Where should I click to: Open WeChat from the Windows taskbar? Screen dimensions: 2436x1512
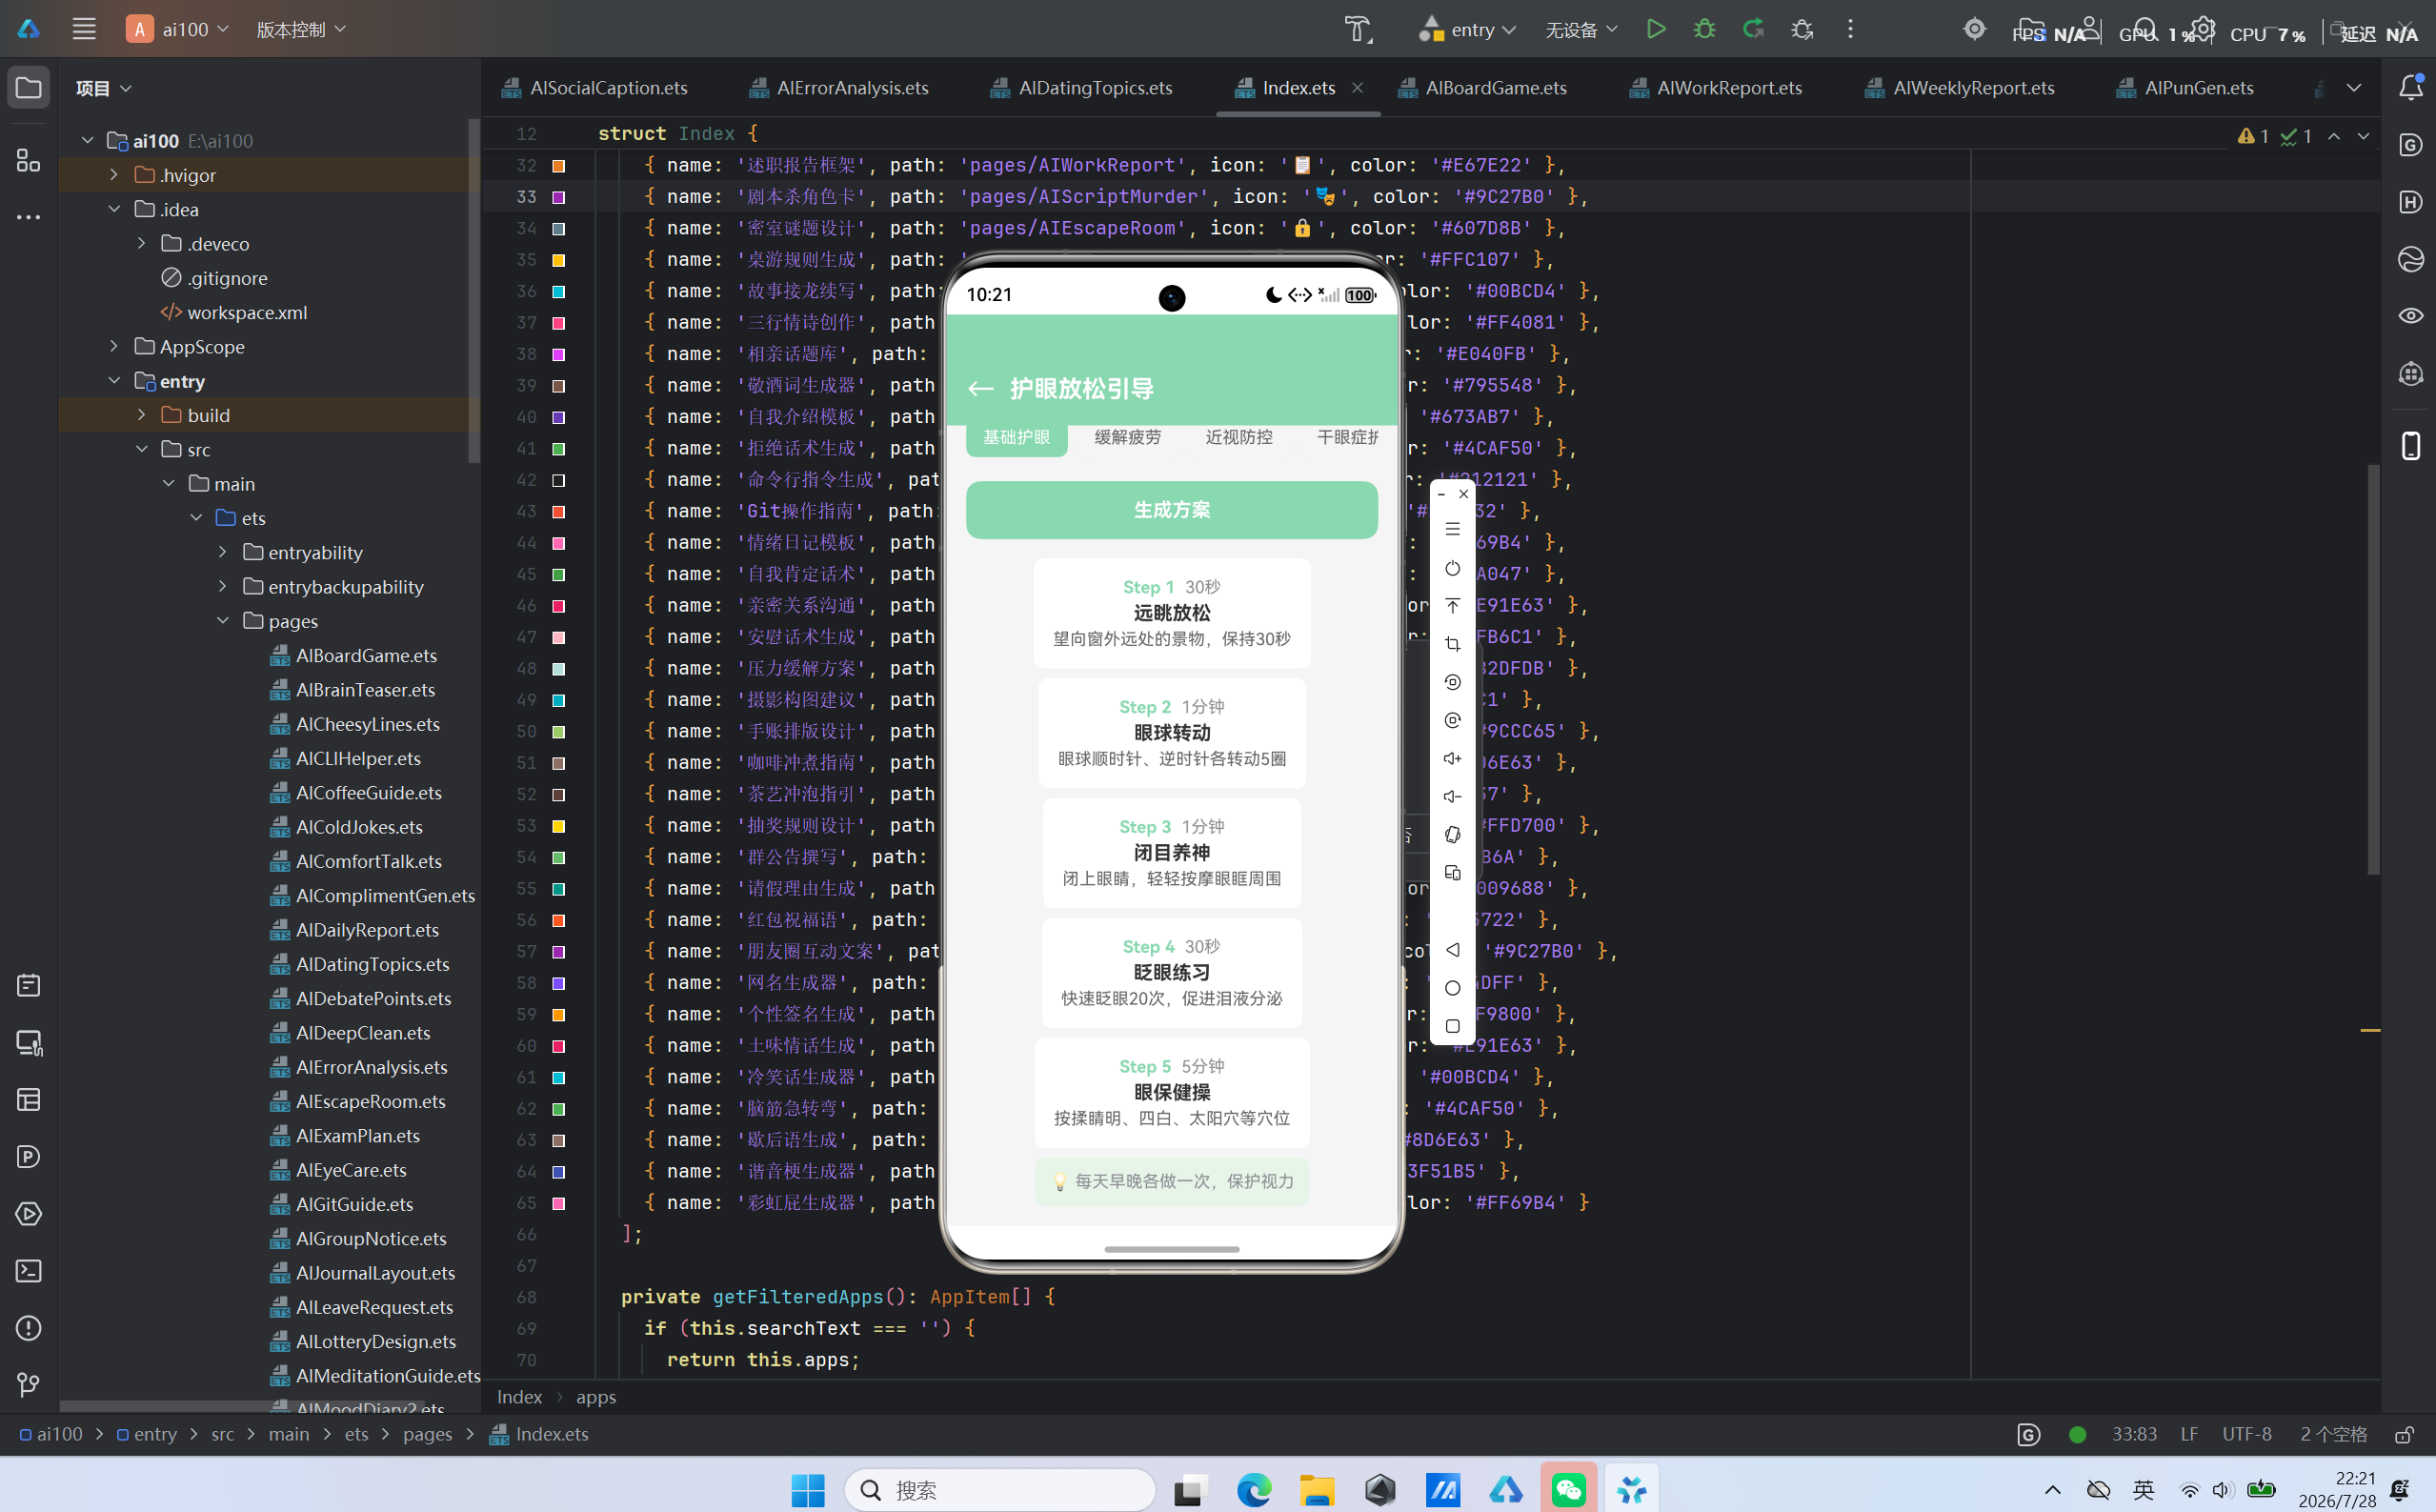tap(1568, 1490)
